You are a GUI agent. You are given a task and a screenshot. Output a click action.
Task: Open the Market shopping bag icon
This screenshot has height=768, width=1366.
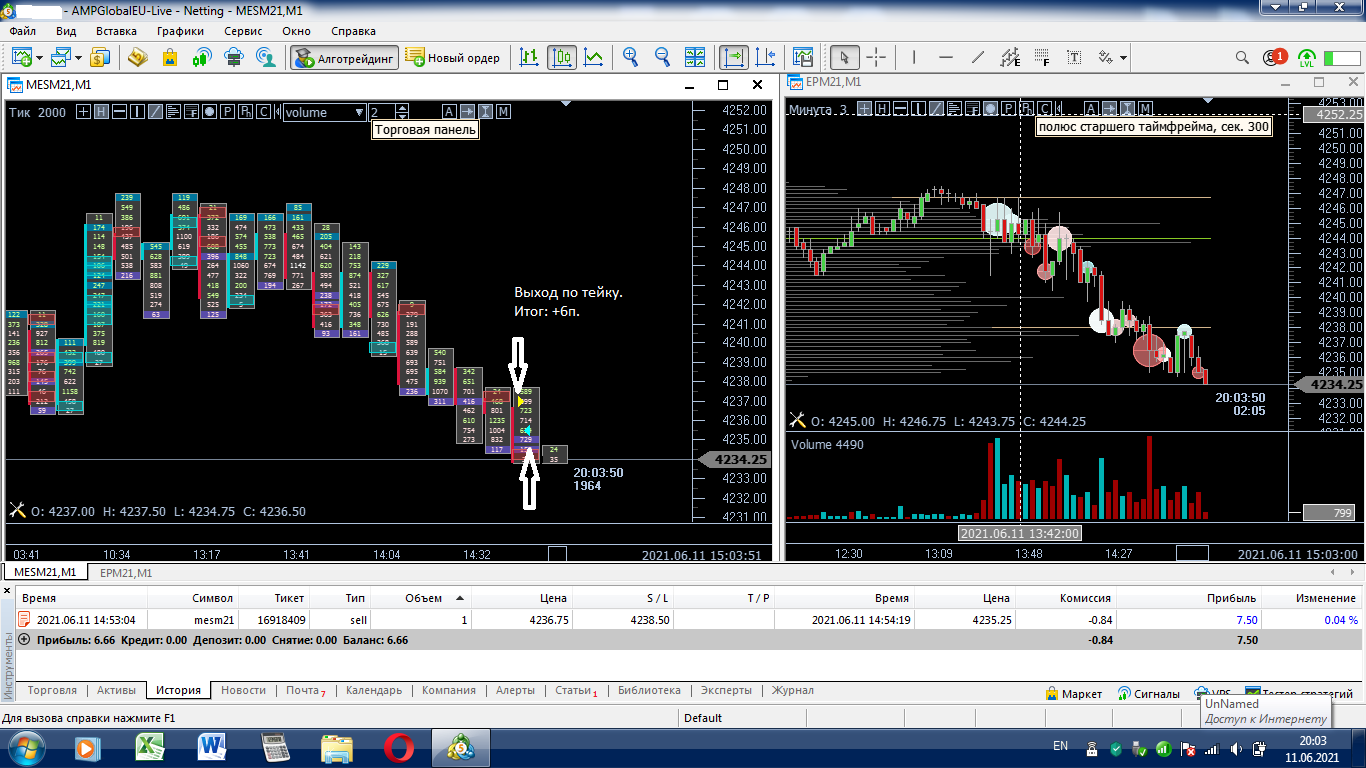[169, 57]
